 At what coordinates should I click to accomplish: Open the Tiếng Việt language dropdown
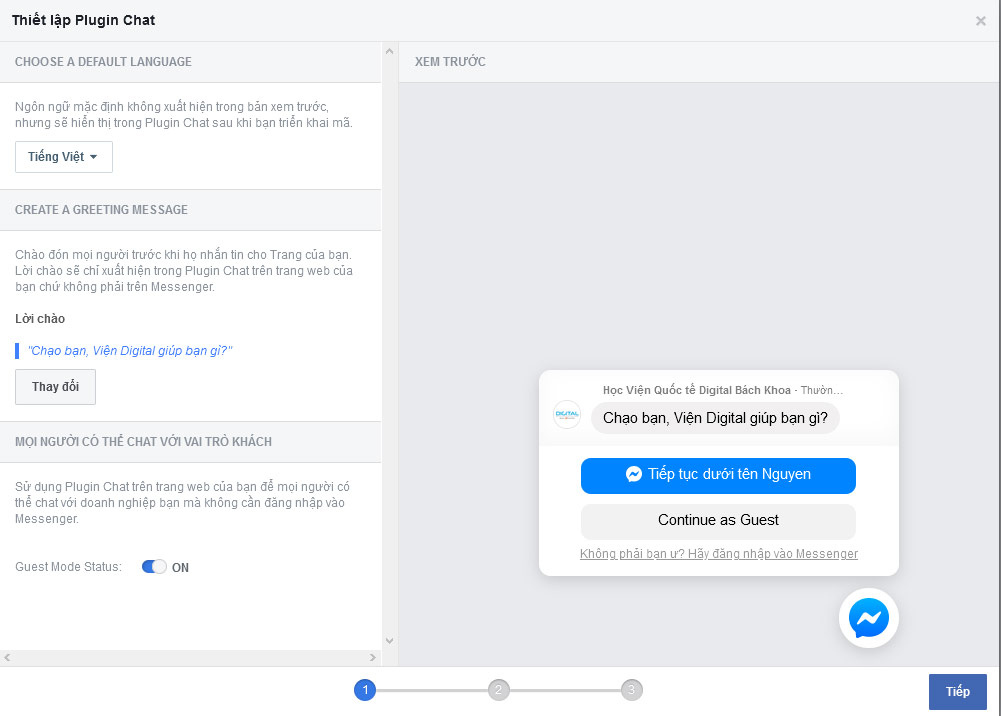[64, 157]
